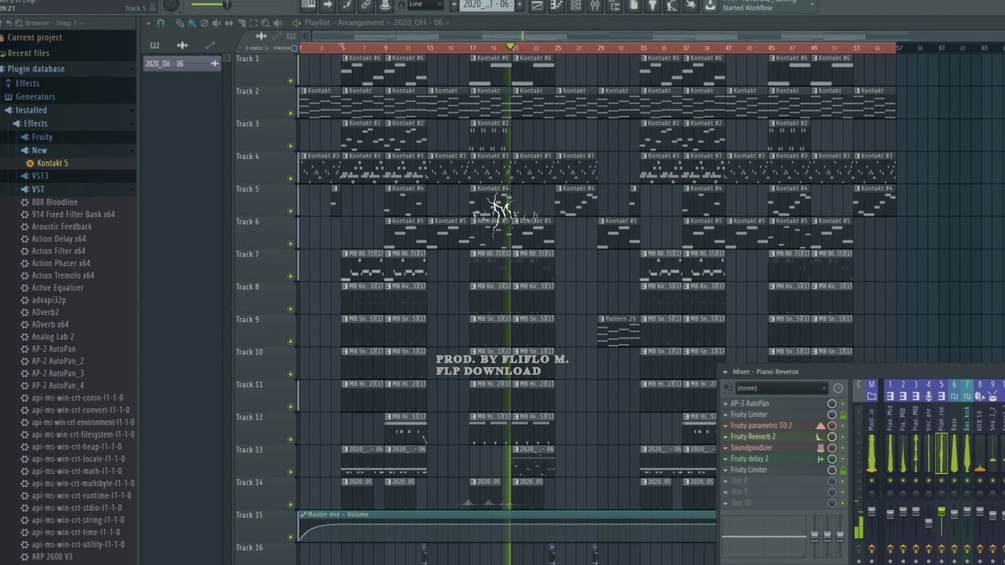The height and width of the screenshot is (565, 1005).
Task: Select the Playback speaker tool in playlist toolbar
Action: 278,23
